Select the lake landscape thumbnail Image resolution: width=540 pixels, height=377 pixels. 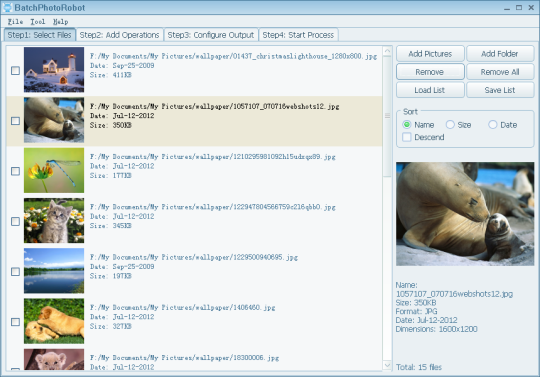pos(54,271)
